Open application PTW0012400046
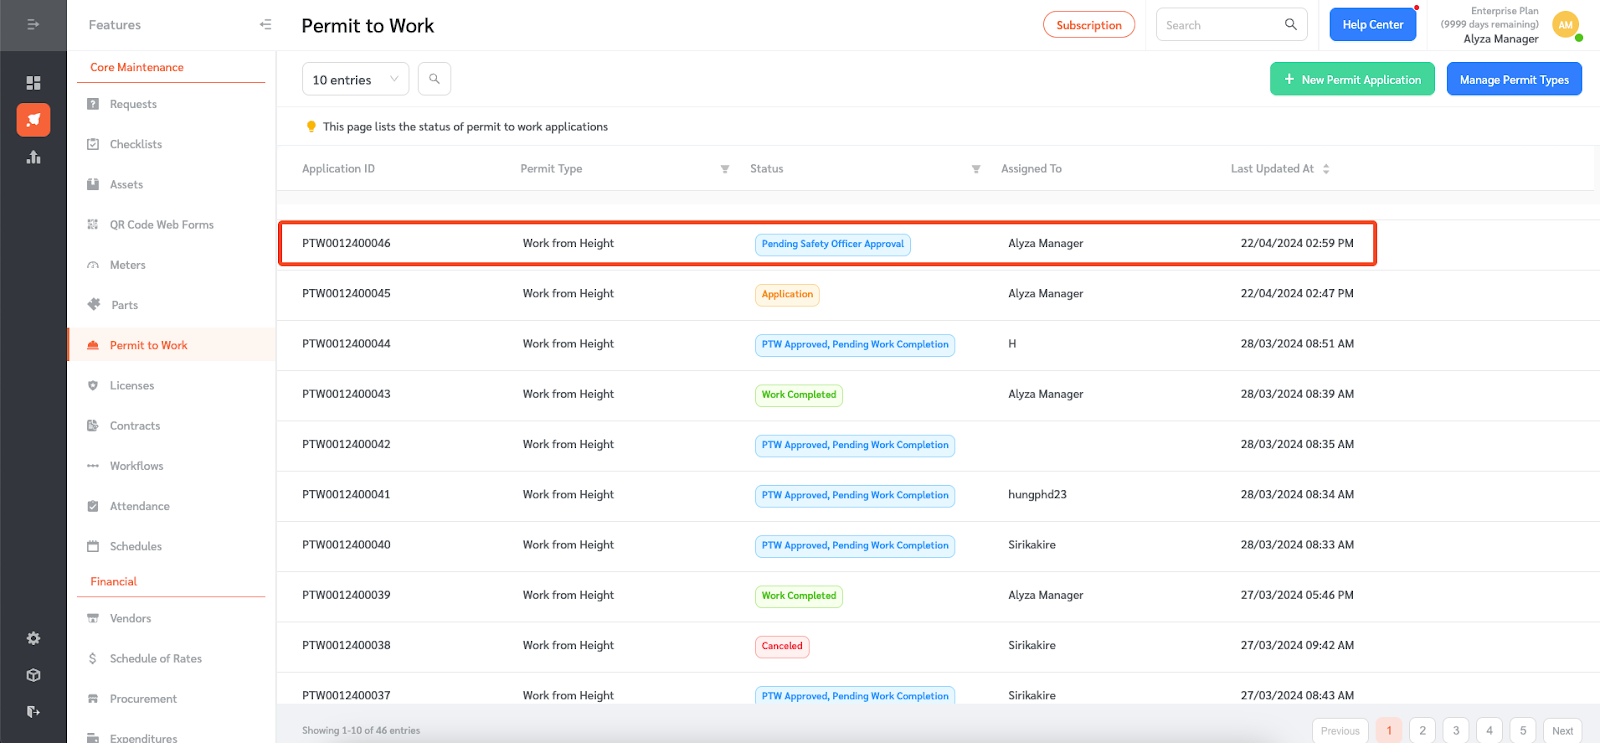The height and width of the screenshot is (743, 1600). pos(346,243)
